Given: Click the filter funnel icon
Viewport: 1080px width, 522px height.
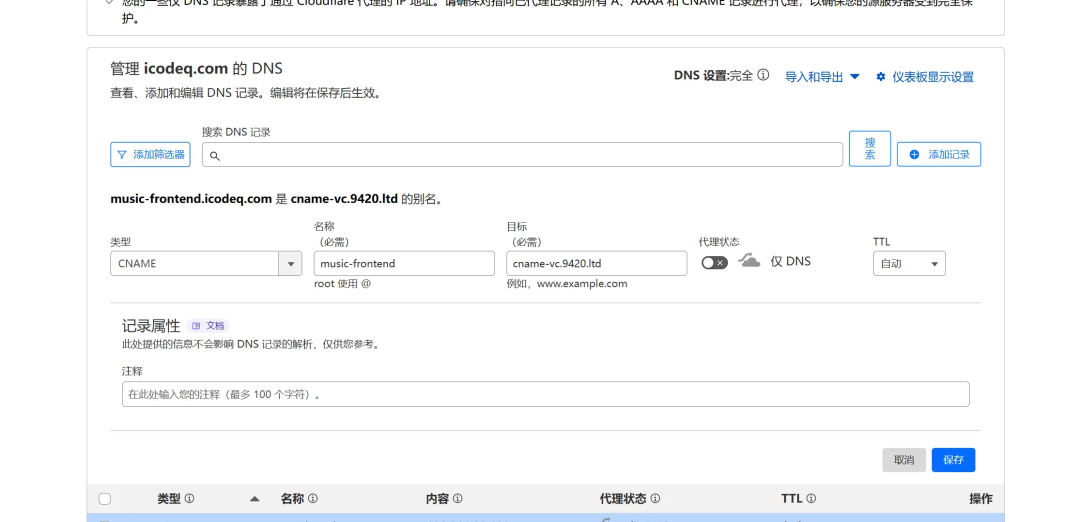Looking at the screenshot, I should (122, 155).
